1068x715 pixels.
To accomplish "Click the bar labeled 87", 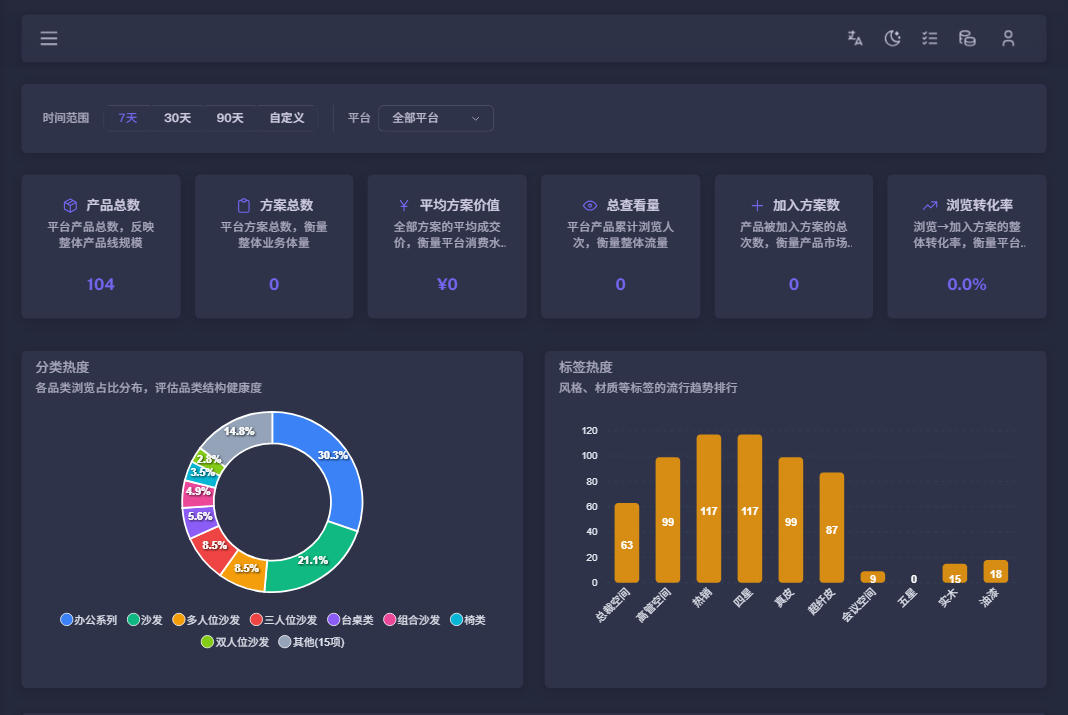I will pyautogui.click(x=832, y=528).
